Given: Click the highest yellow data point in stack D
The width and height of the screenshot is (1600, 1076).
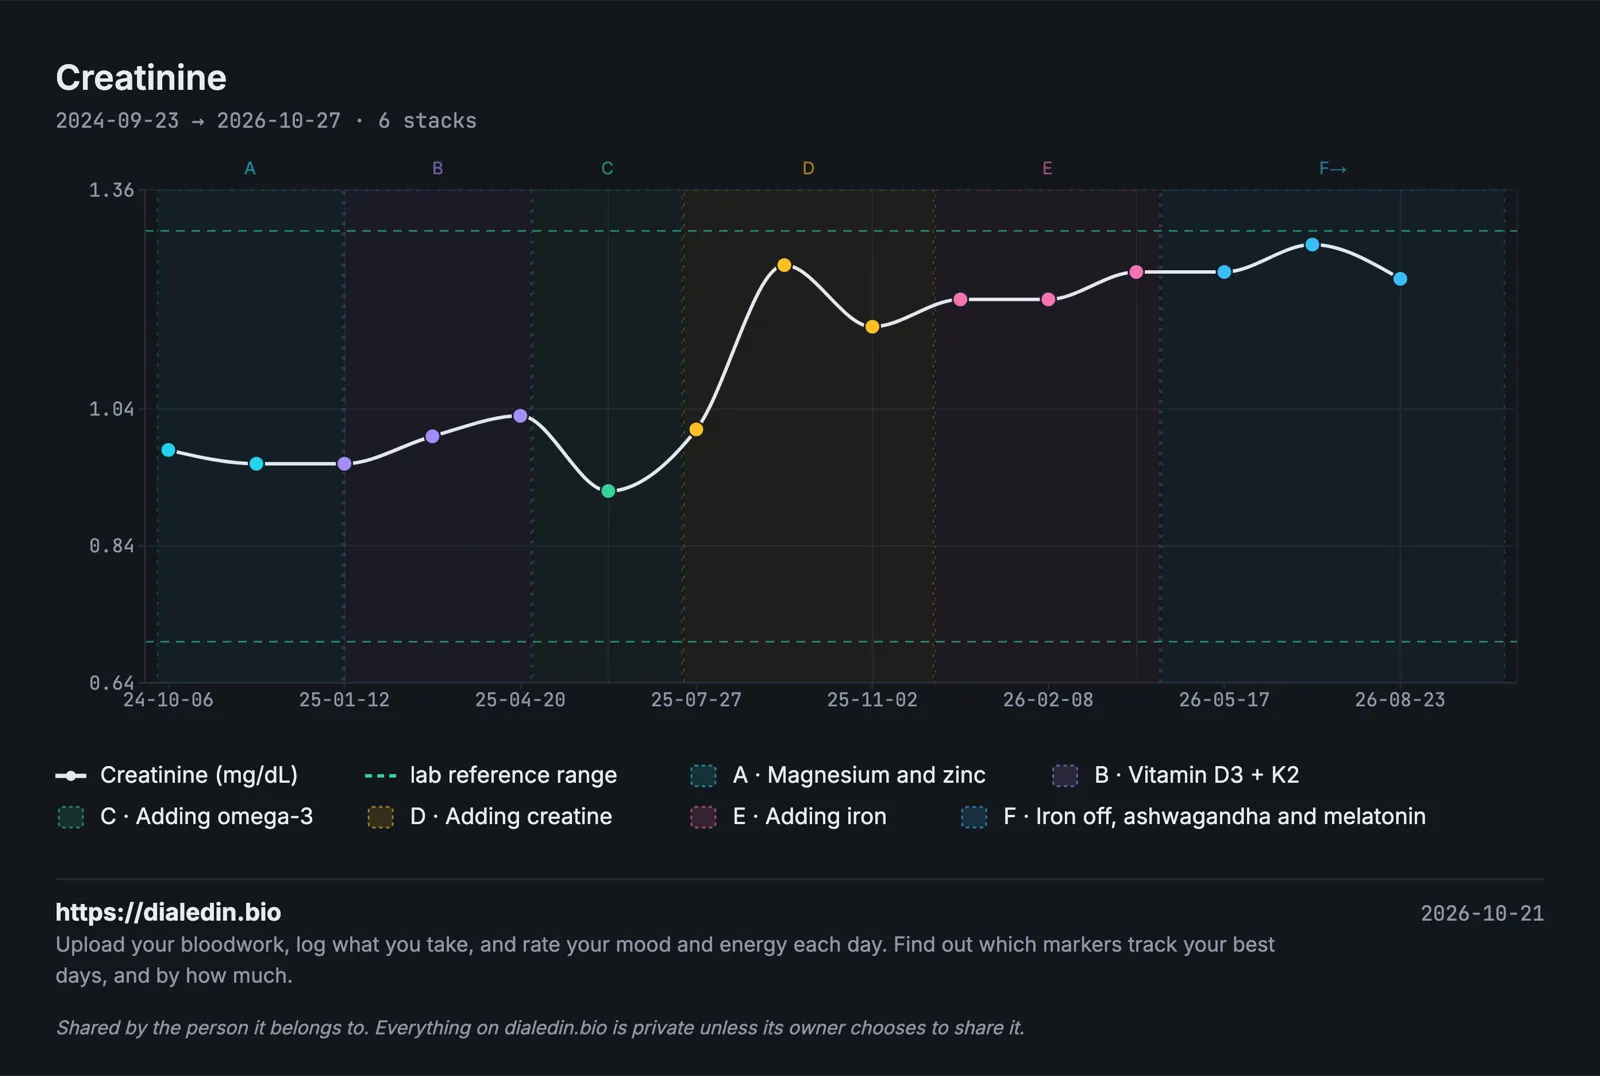Looking at the screenshot, I should pyautogui.click(x=784, y=265).
